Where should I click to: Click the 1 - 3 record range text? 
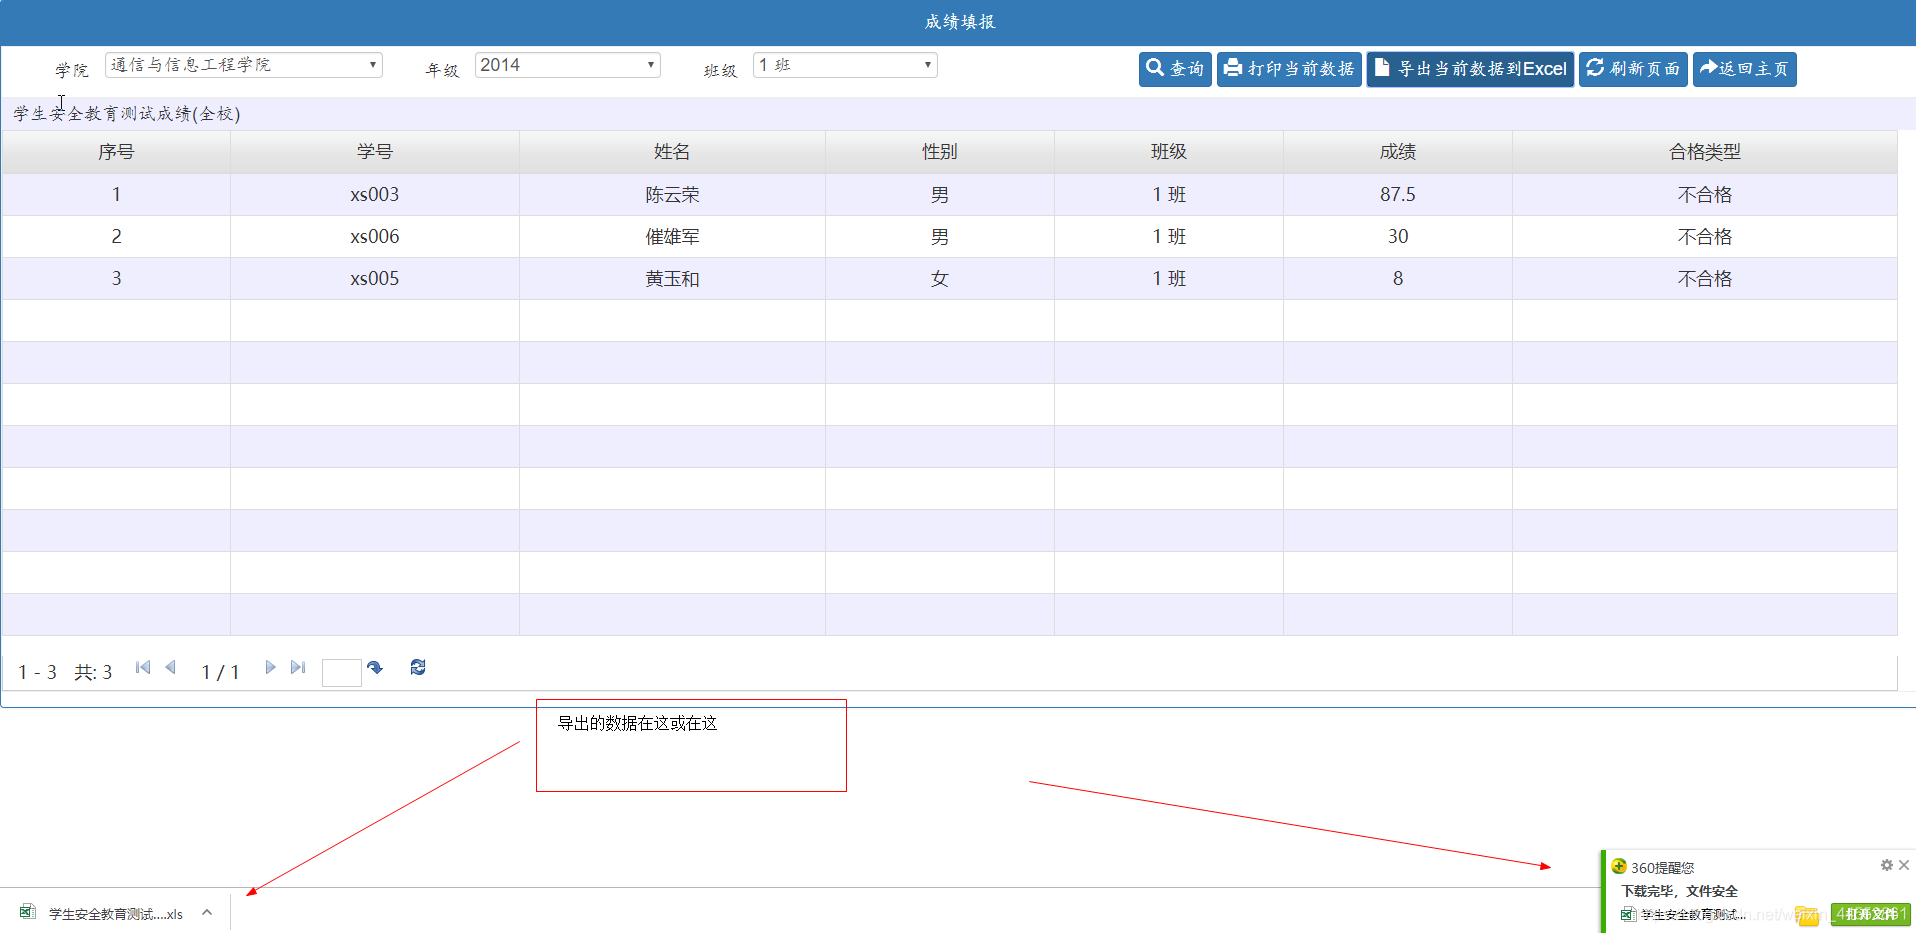38,672
